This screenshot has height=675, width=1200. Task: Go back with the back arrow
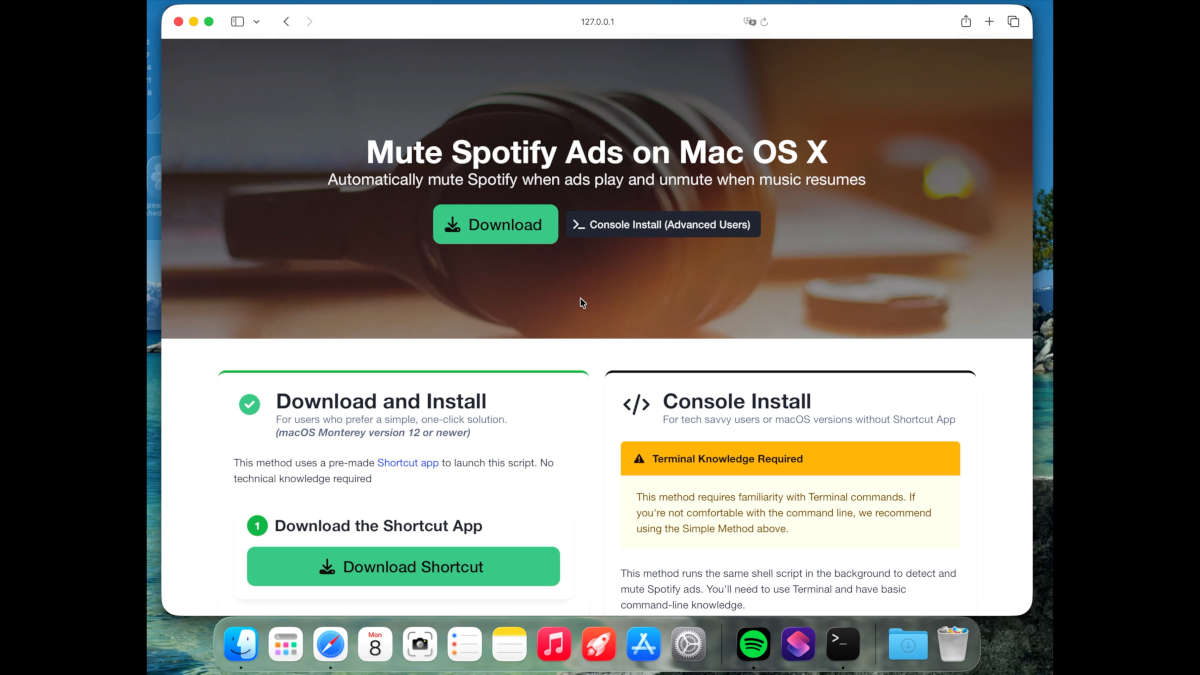286,21
